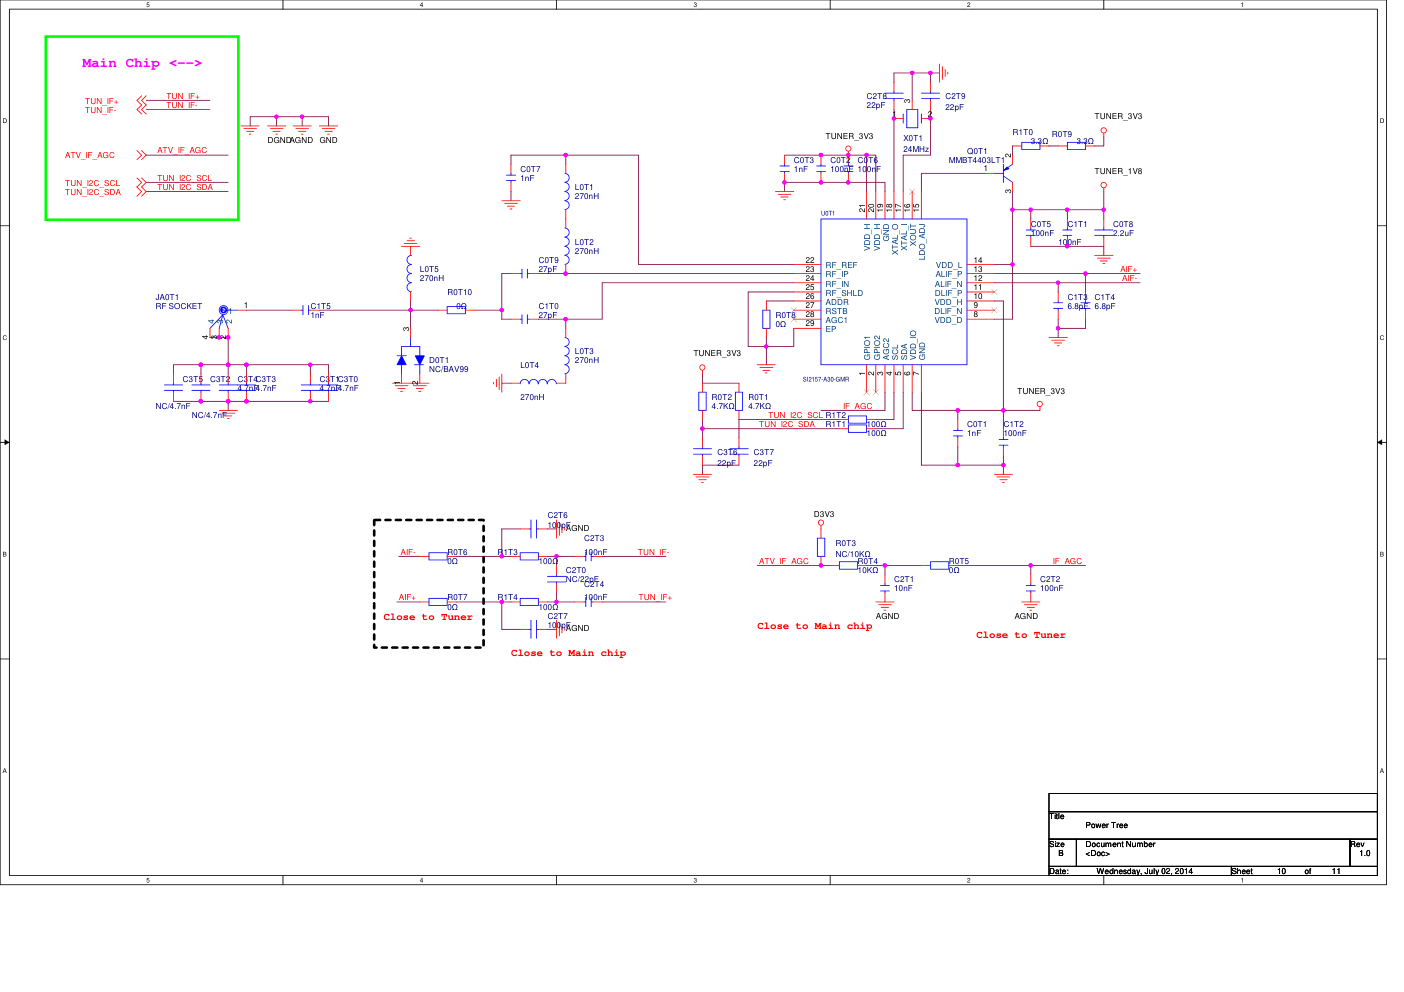This screenshot has height=992, width=1404.
Task: Click the R0T2 4.7KΩ resistor label
Action: pos(722,402)
